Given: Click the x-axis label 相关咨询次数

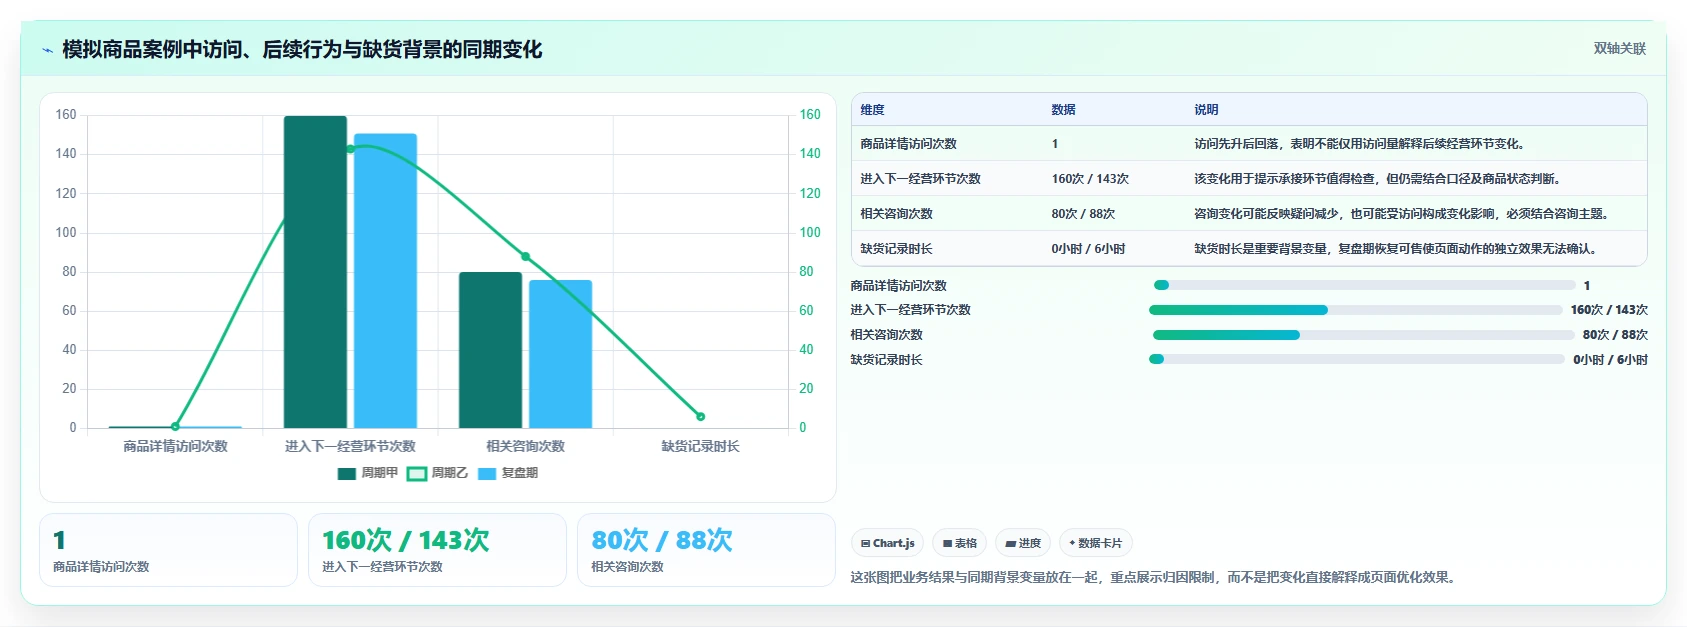Looking at the screenshot, I should pyautogui.click(x=526, y=446).
